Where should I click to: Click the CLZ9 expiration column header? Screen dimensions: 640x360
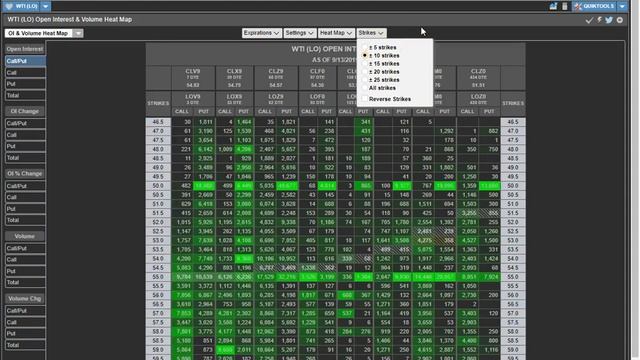[276, 78]
